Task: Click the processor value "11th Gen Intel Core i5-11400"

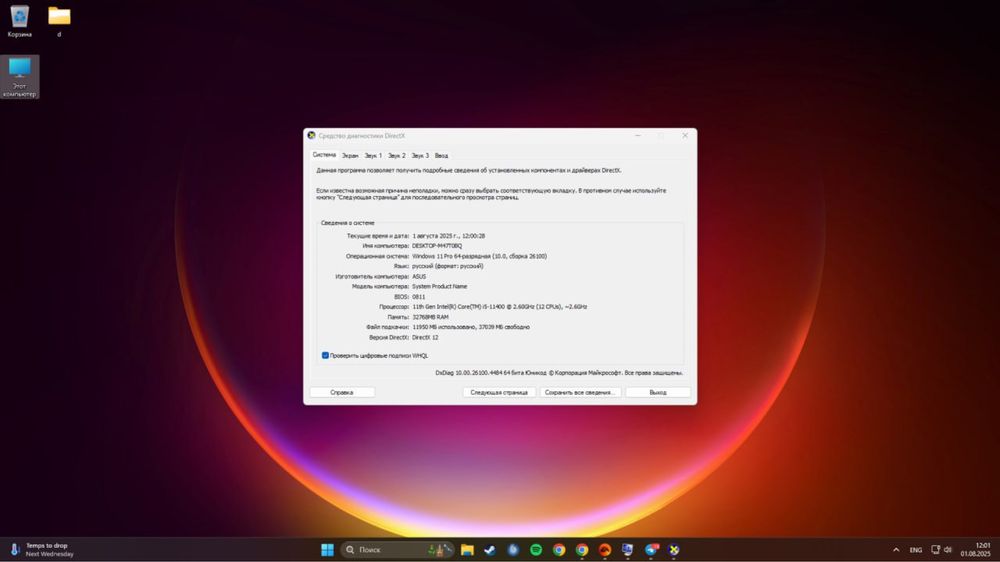Action: [499, 307]
